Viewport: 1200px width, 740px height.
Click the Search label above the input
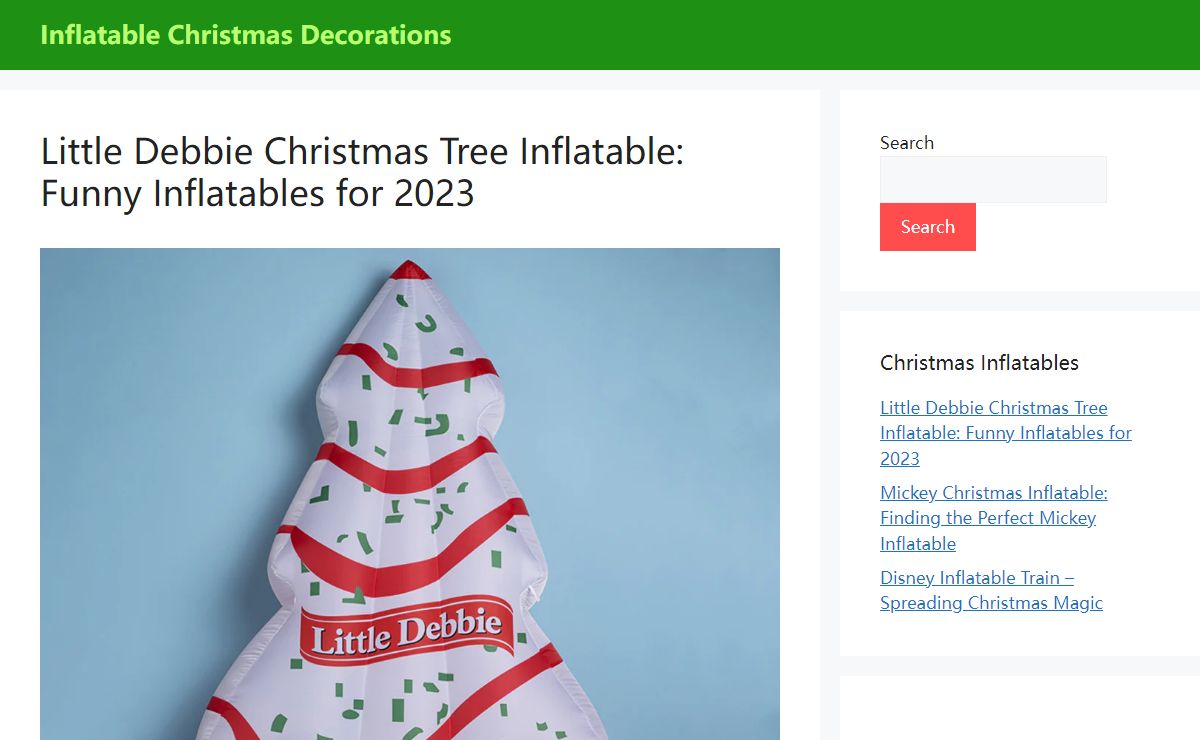[x=906, y=143]
